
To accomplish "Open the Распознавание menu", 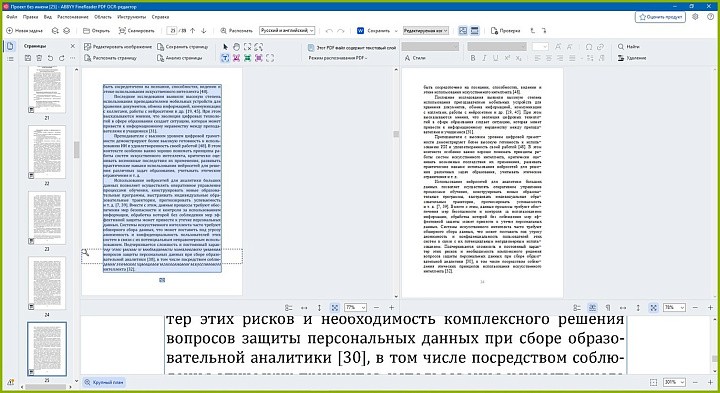I will pyautogui.click(x=73, y=17).
